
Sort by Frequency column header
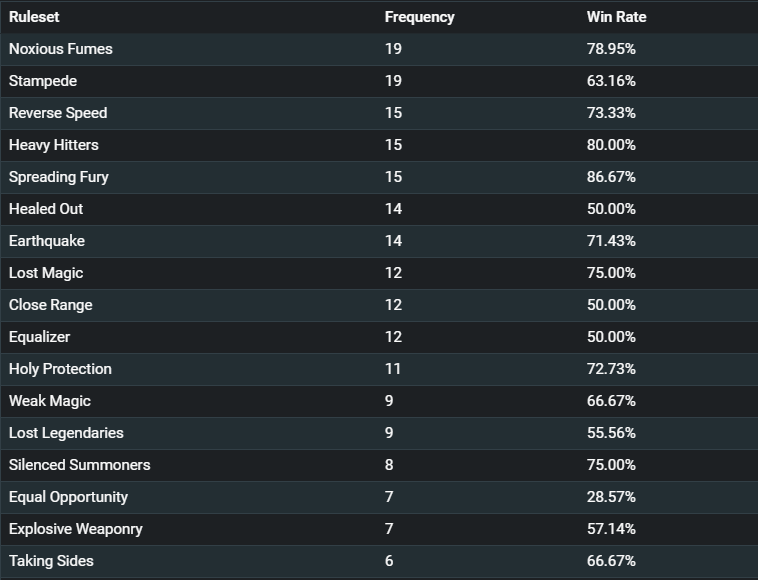(x=419, y=17)
